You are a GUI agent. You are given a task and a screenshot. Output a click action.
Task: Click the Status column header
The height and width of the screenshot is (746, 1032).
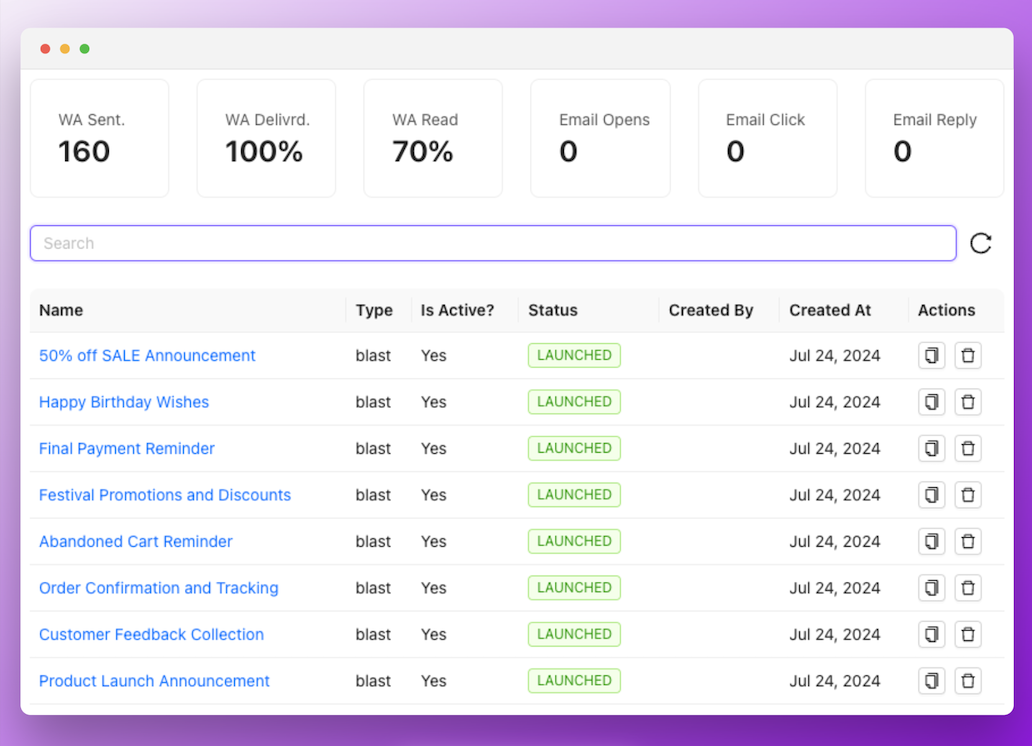[553, 310]
